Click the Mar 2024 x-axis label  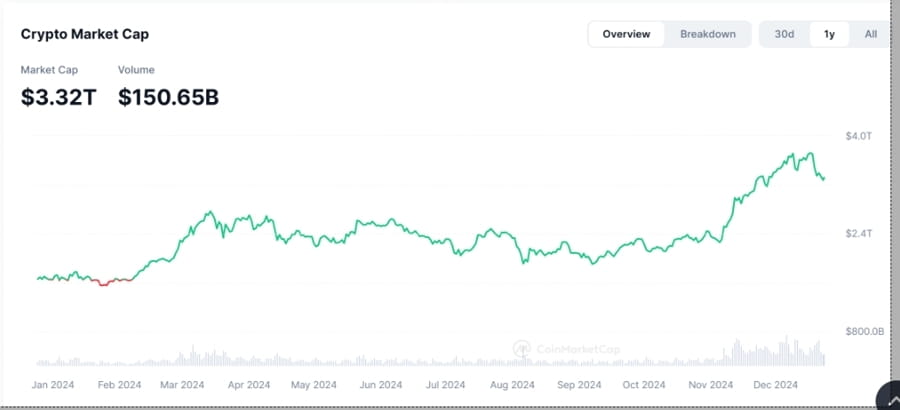(x=182, y=384)
